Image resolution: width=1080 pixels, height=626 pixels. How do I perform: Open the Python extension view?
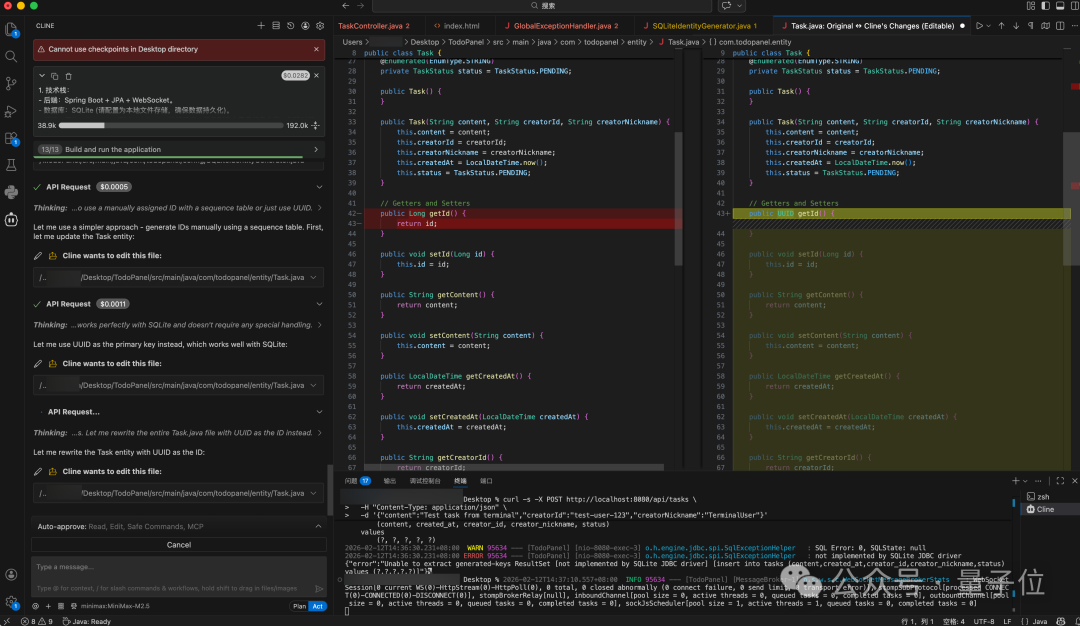pyautogui.click(x=11, y=192)
